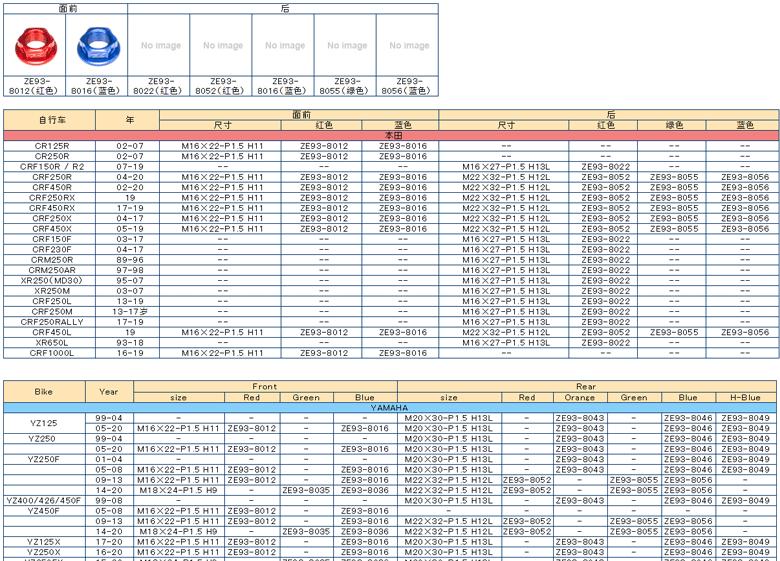Select the YZ250X bike name cell
This screenshot has height=561, width=780.
click(44, 552)
